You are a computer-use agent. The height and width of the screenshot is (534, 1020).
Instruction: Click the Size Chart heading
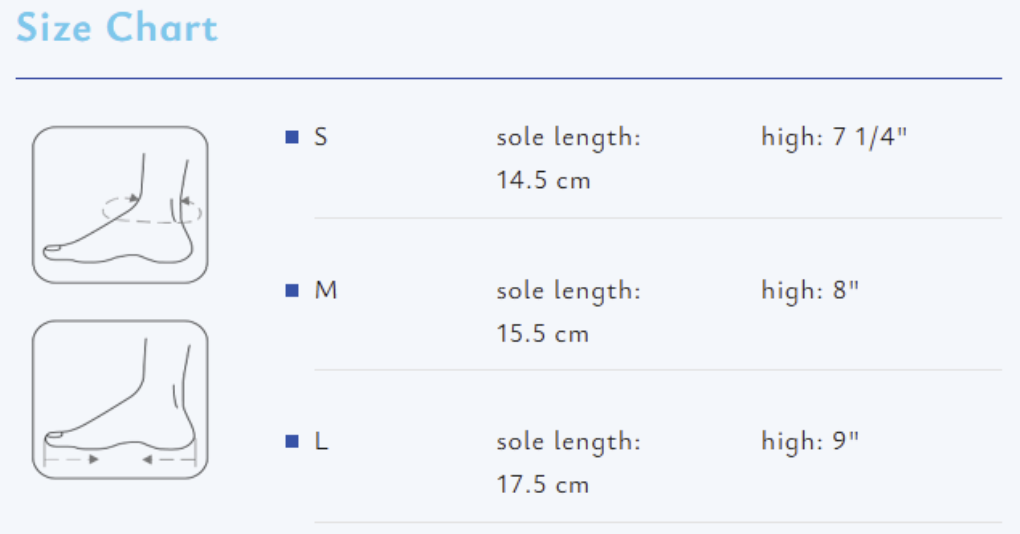pos(117,27)
